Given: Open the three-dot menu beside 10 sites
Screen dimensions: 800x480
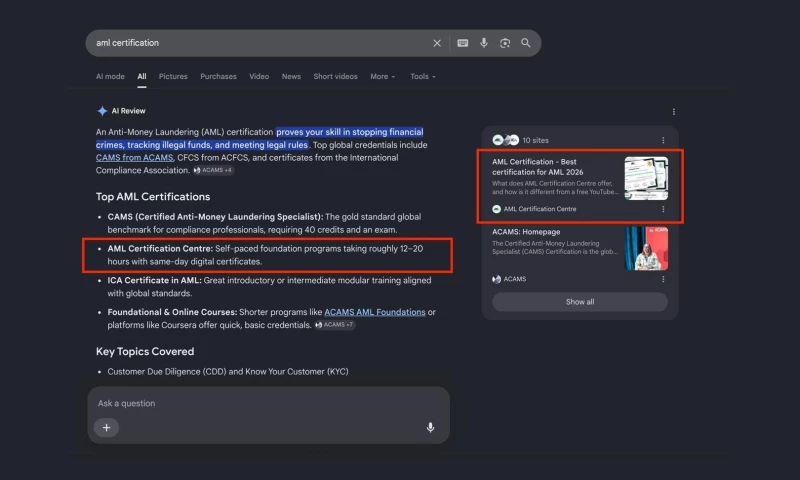Looking at the screenshot, I should click(x=663, y=140).
